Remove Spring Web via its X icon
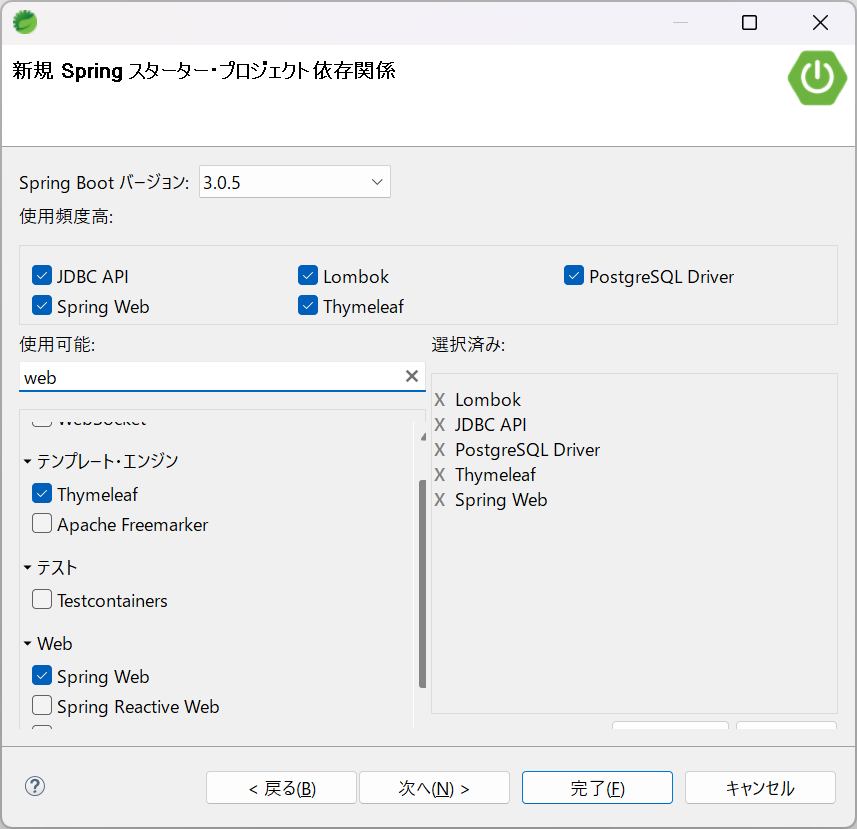This screenshot has width=857, height=829. coord(440,500)
